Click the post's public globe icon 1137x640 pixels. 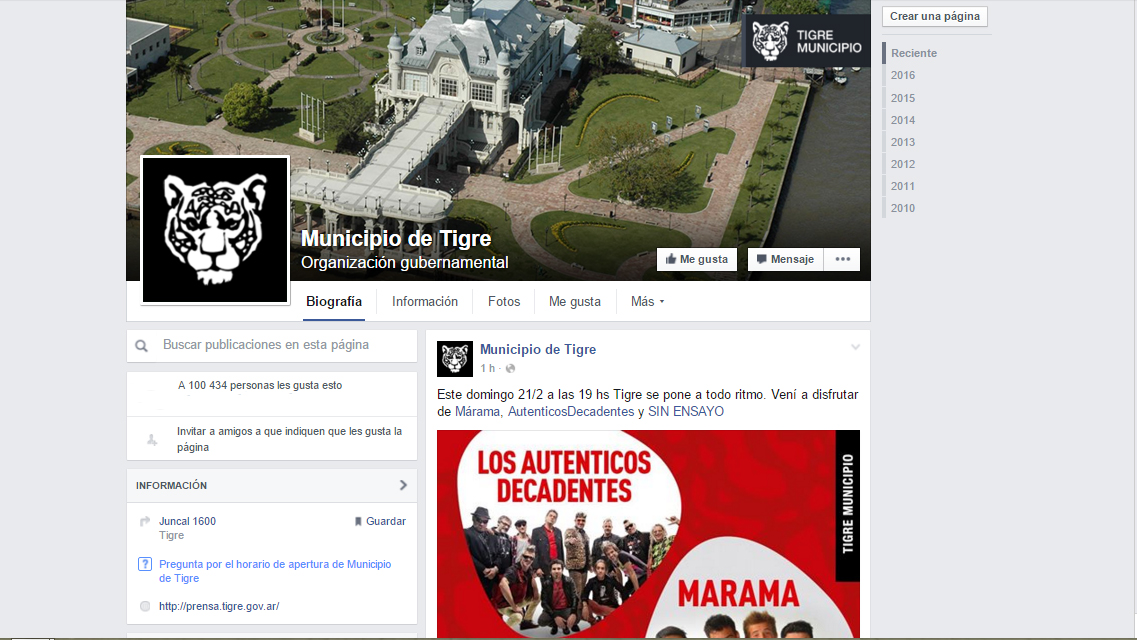coord(510,369)
